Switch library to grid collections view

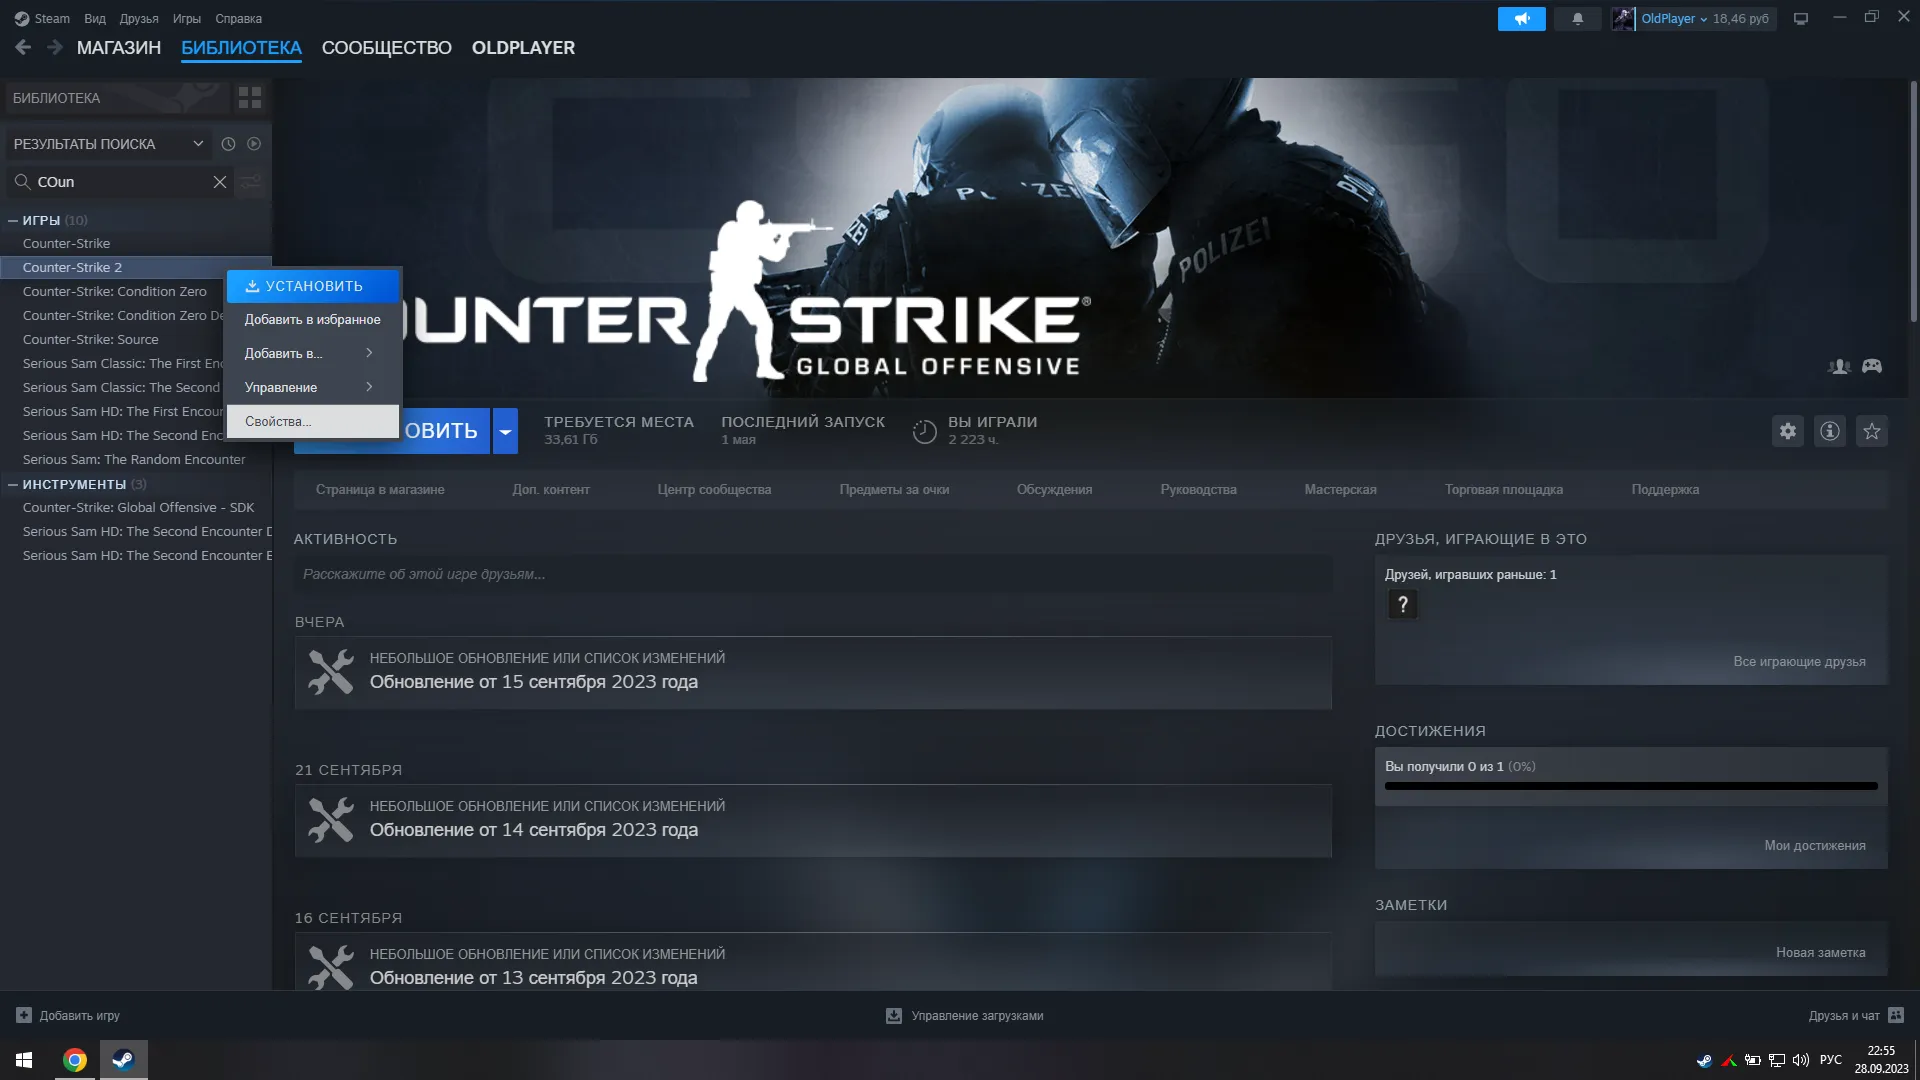pos(250,97)
